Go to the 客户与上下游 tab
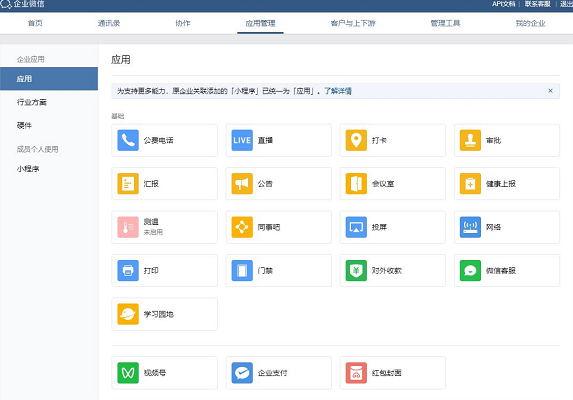 pos(353,23)
